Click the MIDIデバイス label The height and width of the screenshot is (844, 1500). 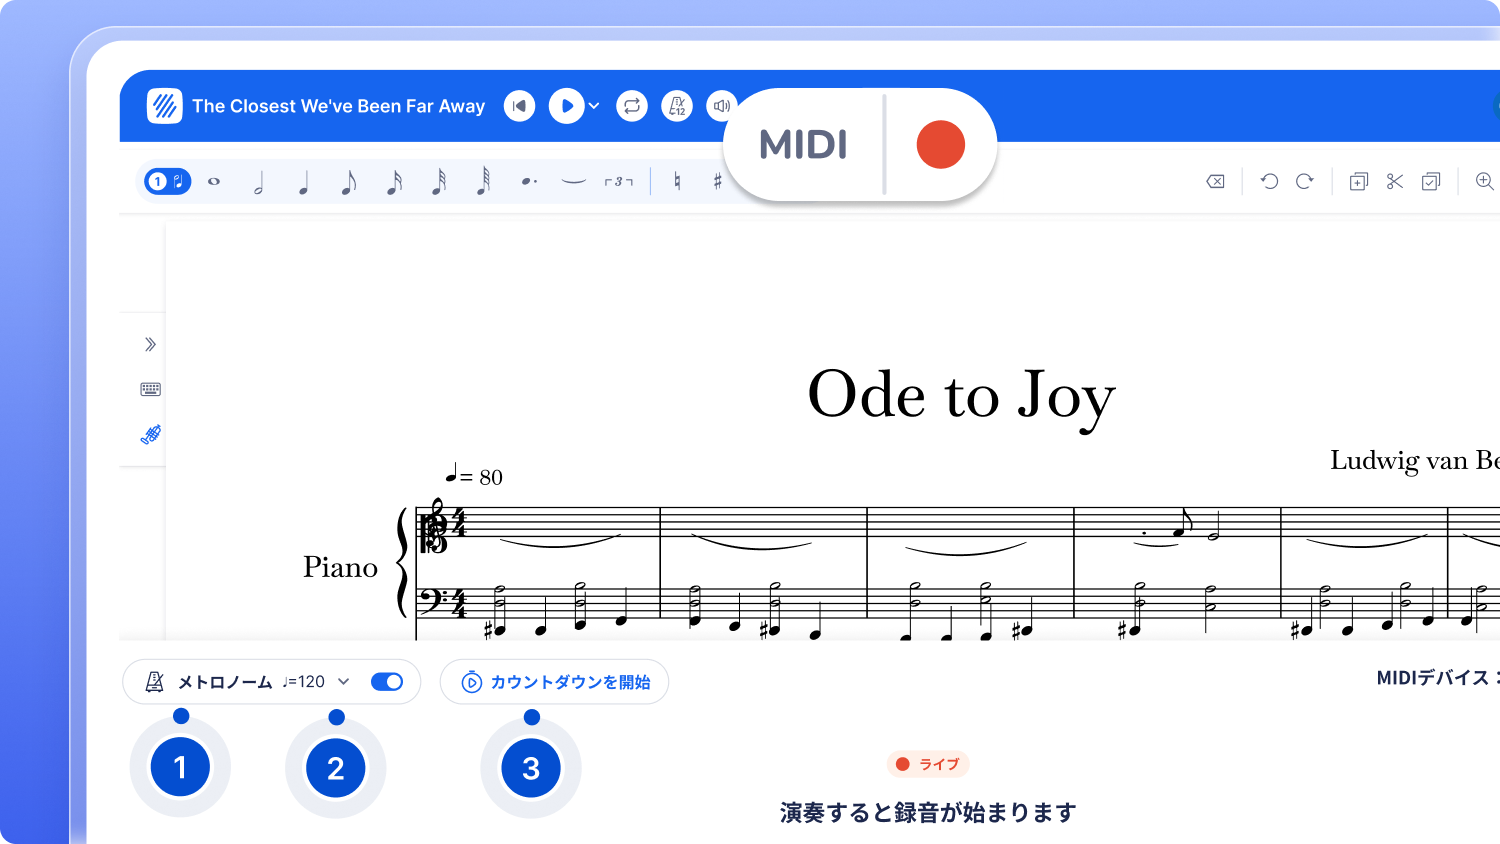click(x=1436, y=678)
